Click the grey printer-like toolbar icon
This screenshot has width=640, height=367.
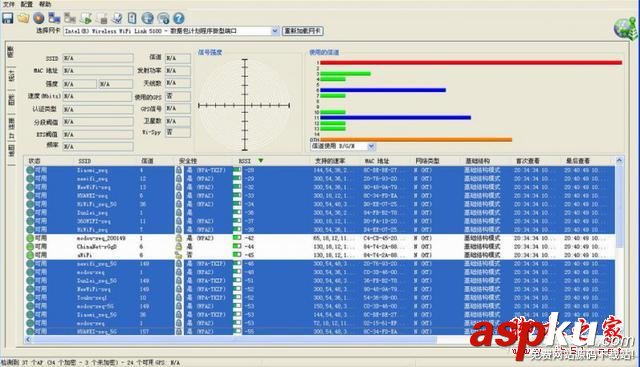101,18
